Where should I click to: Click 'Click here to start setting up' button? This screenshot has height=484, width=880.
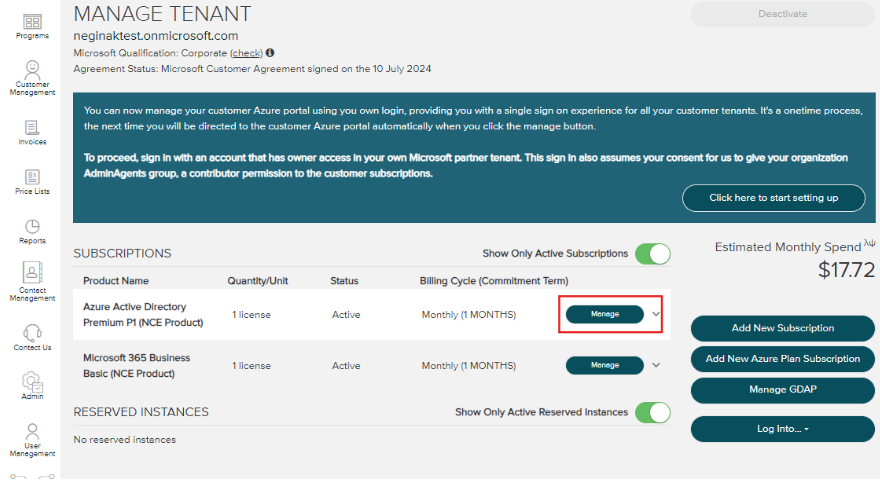click(x=773, y=198)
